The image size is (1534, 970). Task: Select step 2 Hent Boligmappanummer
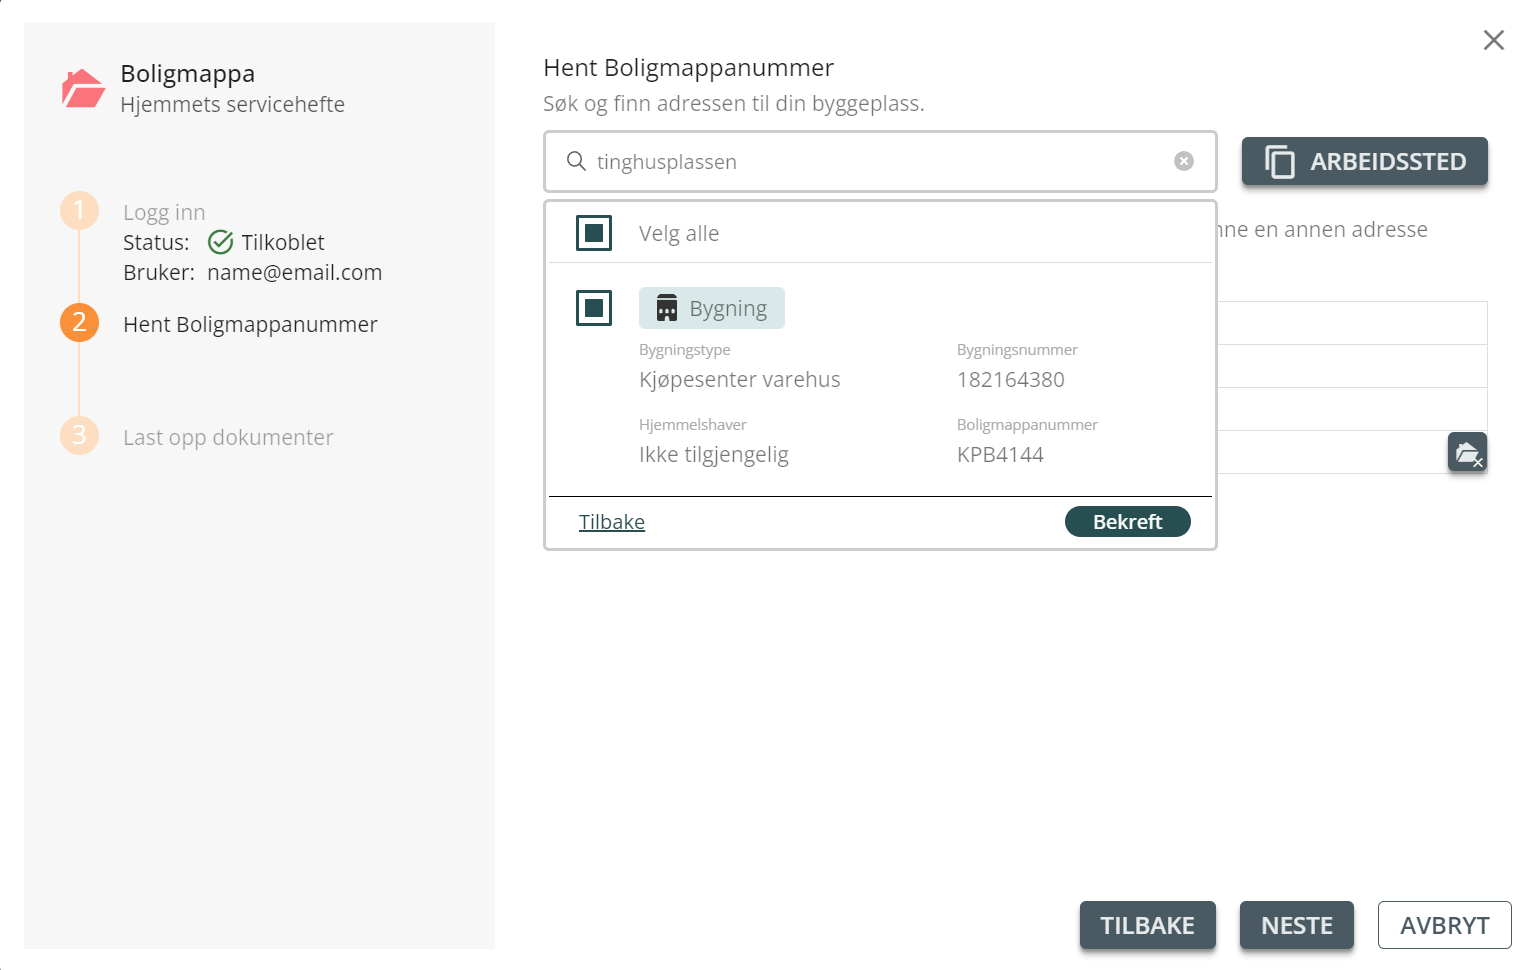[79, 323]
